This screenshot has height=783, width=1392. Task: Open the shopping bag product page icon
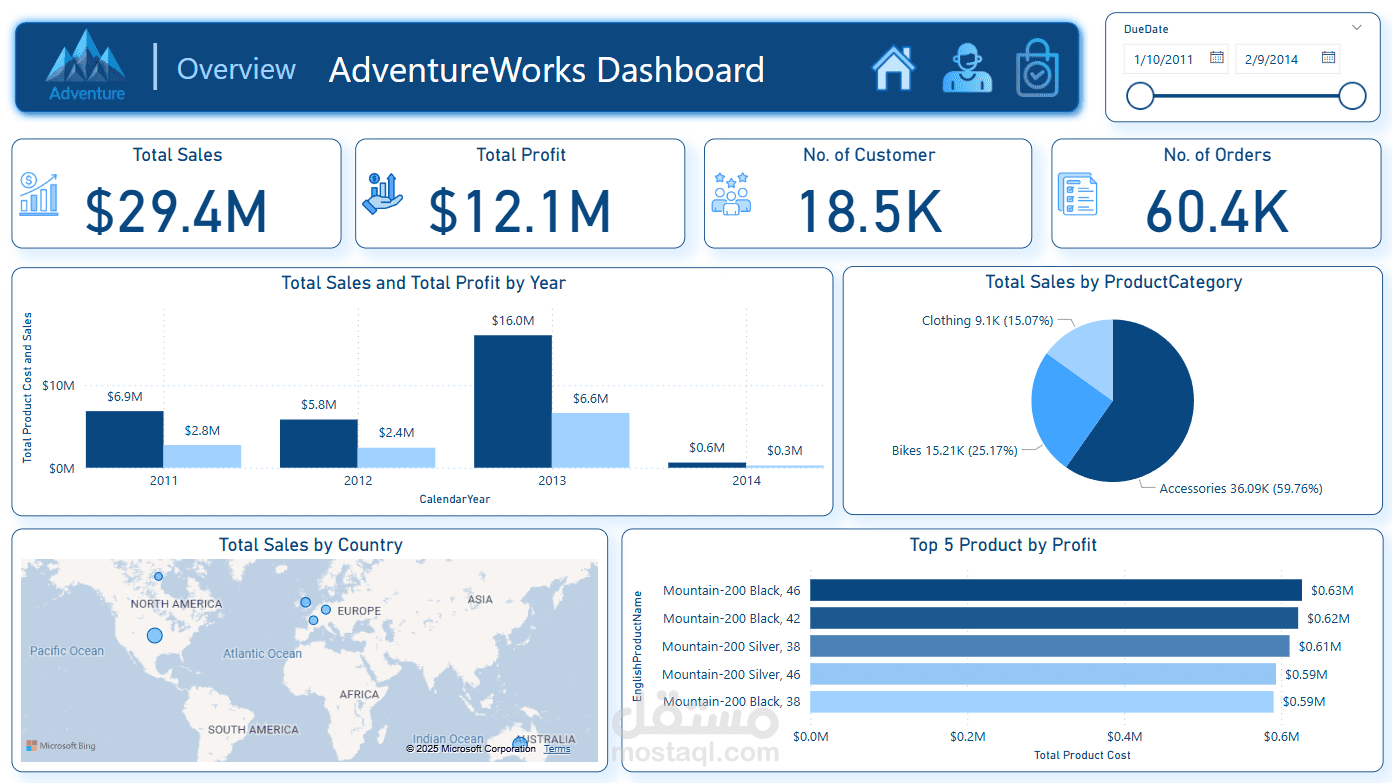tap(1037, 68)
